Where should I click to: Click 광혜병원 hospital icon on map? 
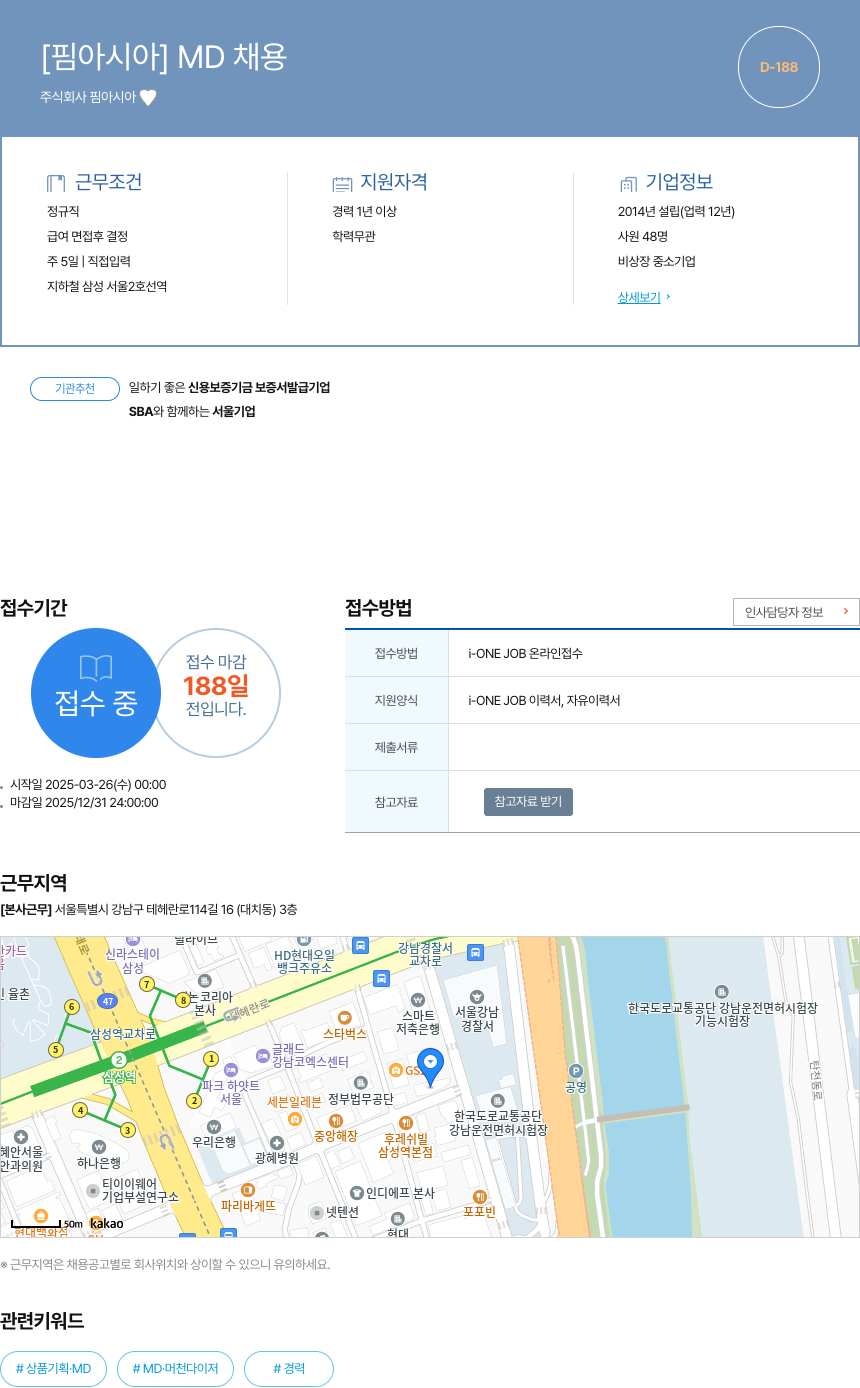277,1142
